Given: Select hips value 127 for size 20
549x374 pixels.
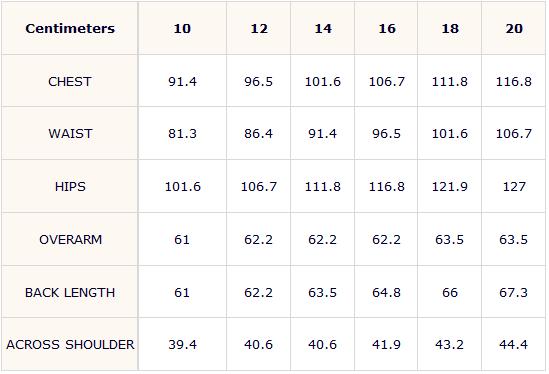Looking at the screenshot, I should pyautogui.click(x=514, y=187).
